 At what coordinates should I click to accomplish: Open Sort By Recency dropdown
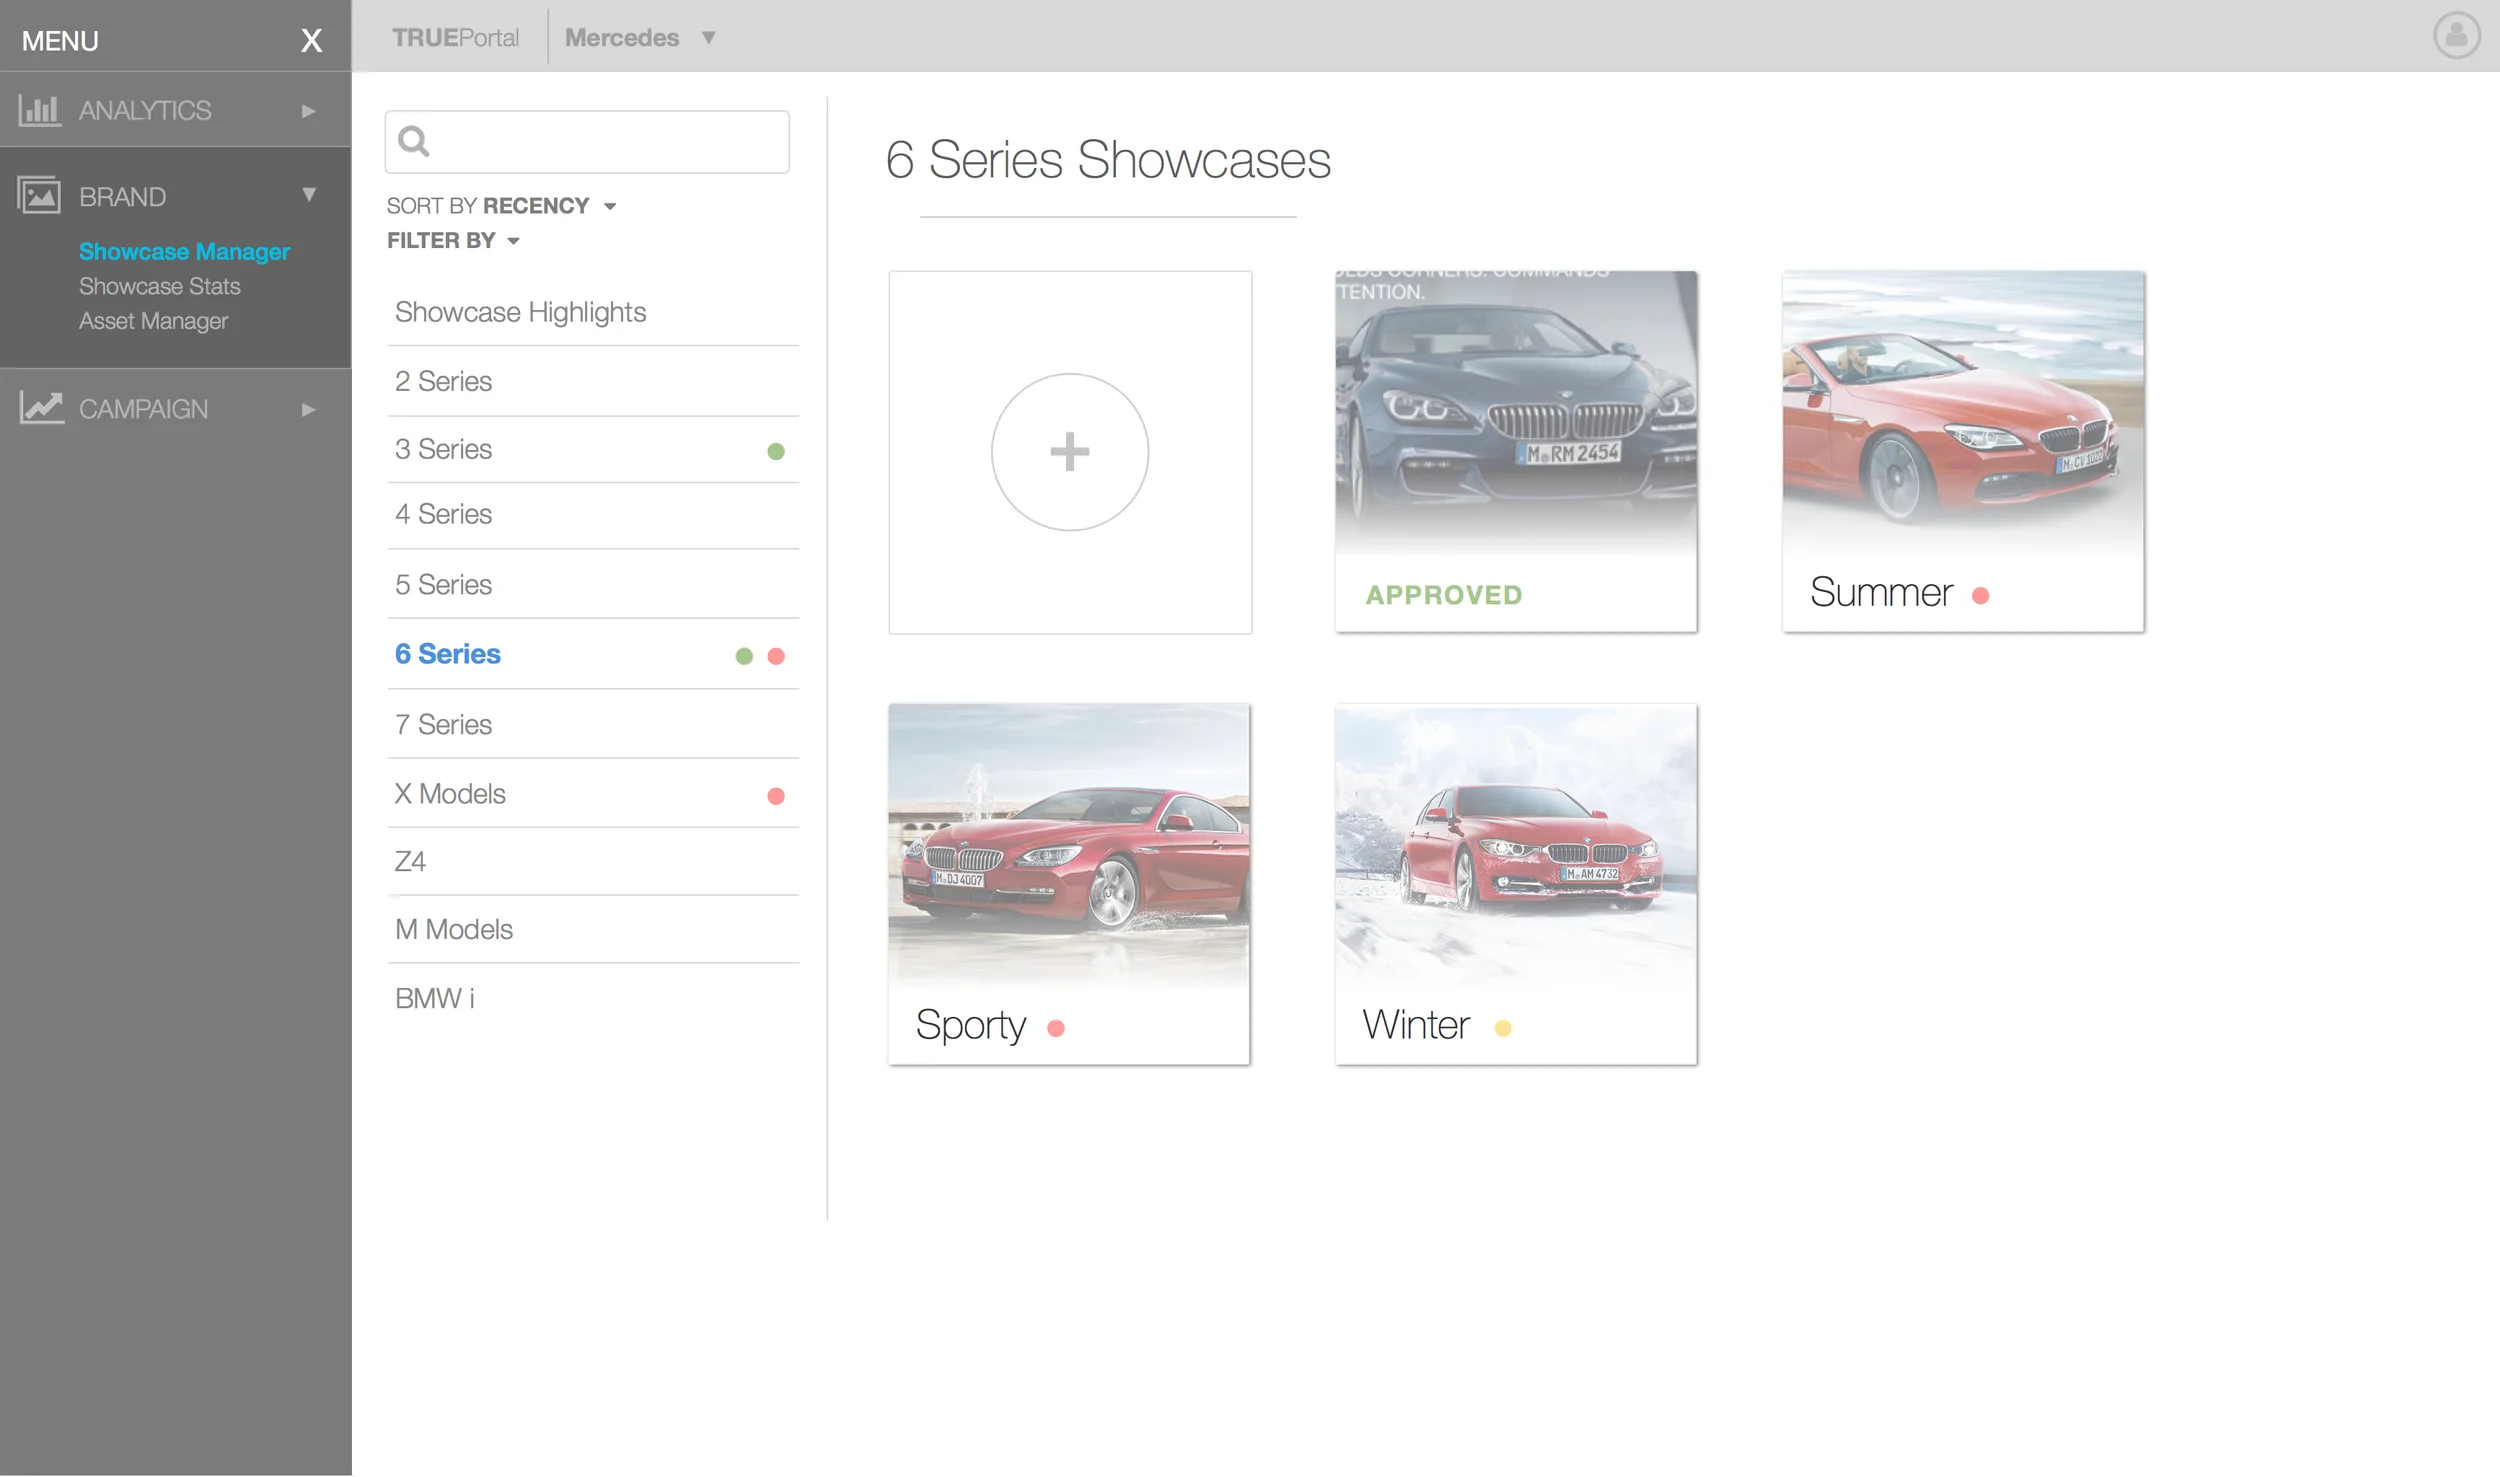pyautogui.click(x=609, y=207)
